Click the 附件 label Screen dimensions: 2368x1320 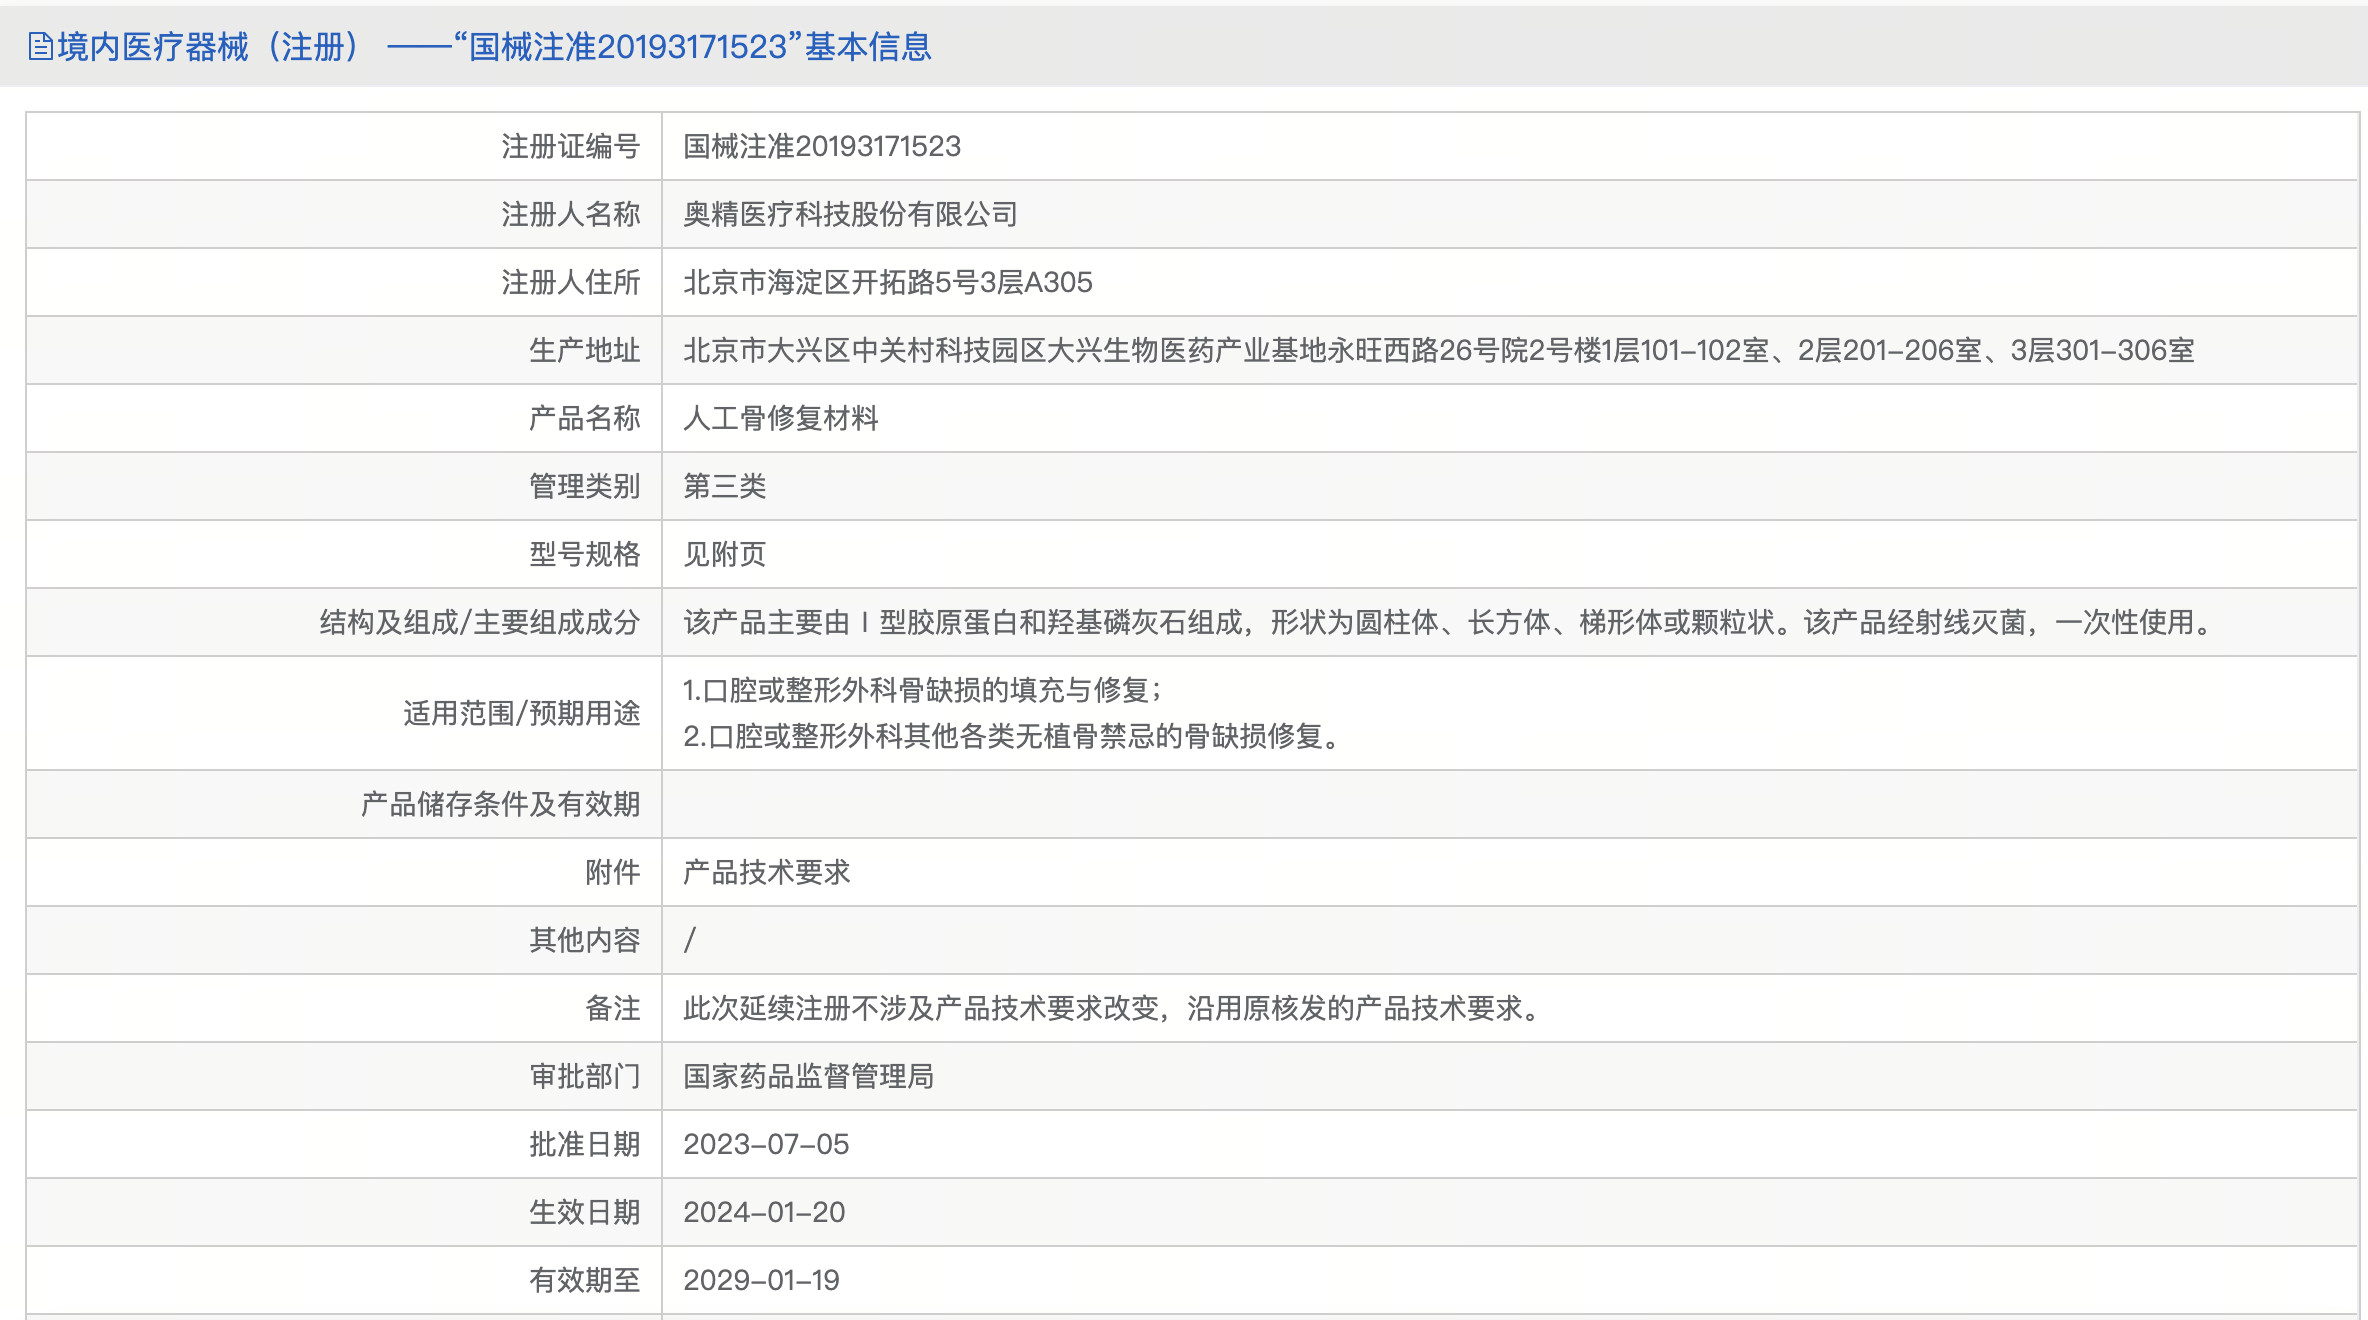pyautogui.click(x=612, y=872)
